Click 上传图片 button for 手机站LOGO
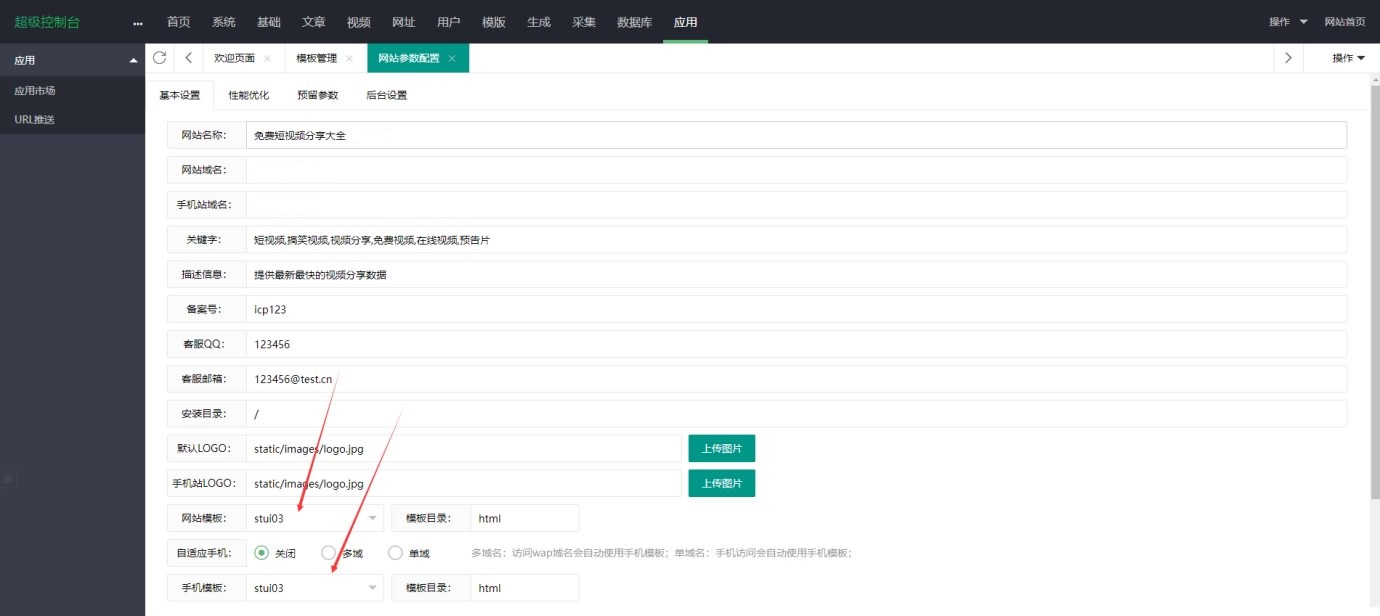Viewport: 1380px width, 616px height. pos(722,483)
